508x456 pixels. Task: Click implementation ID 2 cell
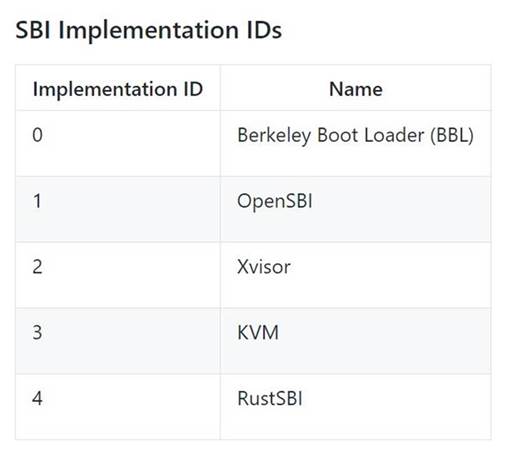118,275
